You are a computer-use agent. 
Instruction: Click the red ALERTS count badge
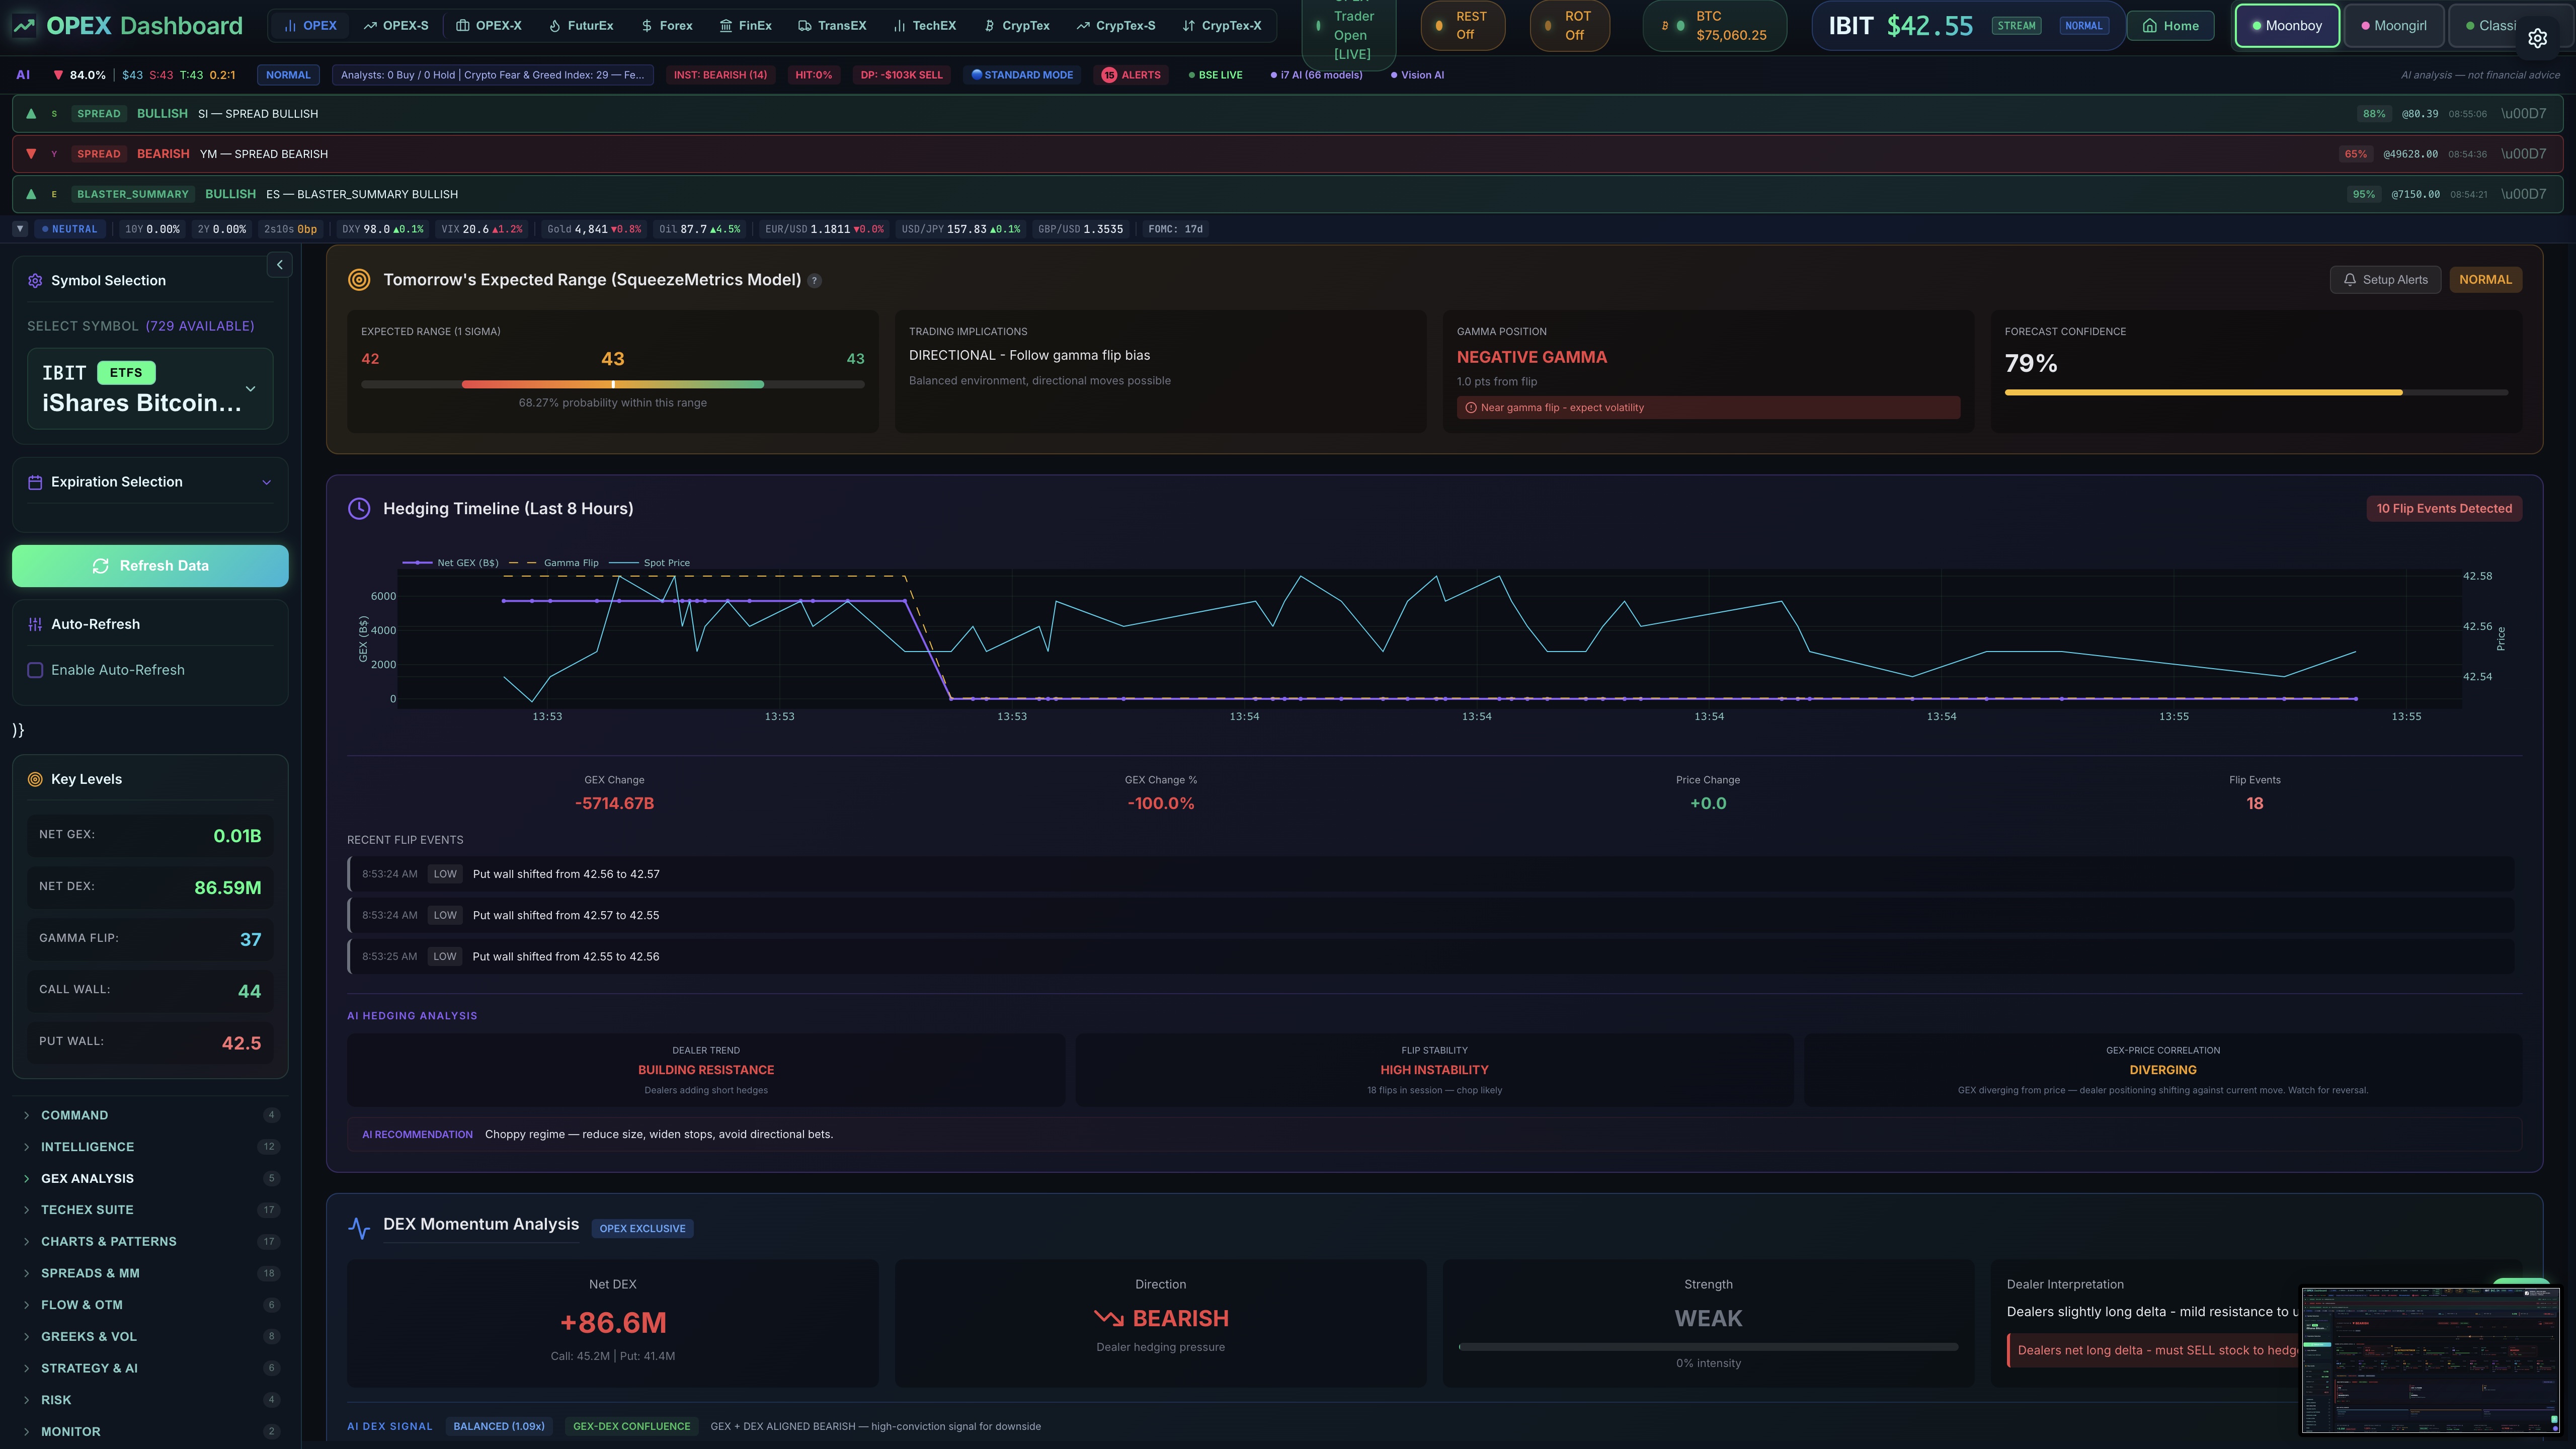point(1109,75)
